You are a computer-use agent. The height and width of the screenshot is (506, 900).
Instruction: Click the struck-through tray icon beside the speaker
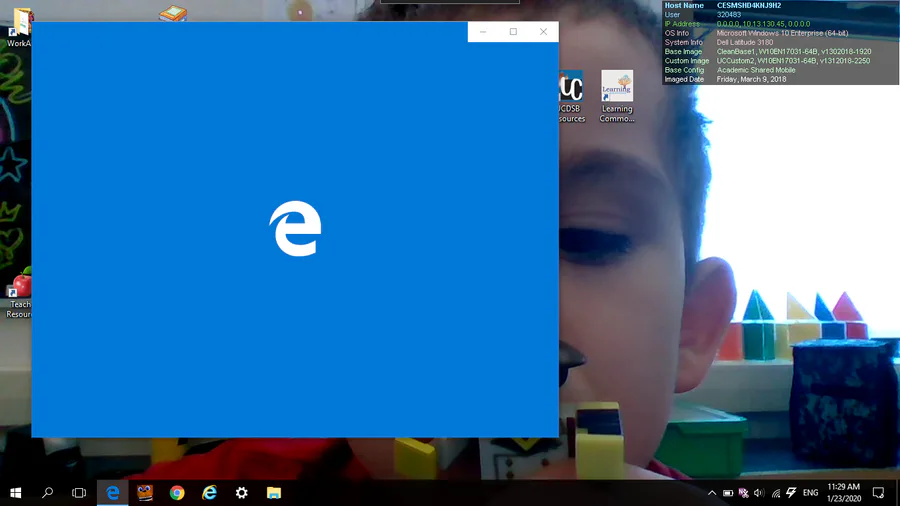click(743, 493)
